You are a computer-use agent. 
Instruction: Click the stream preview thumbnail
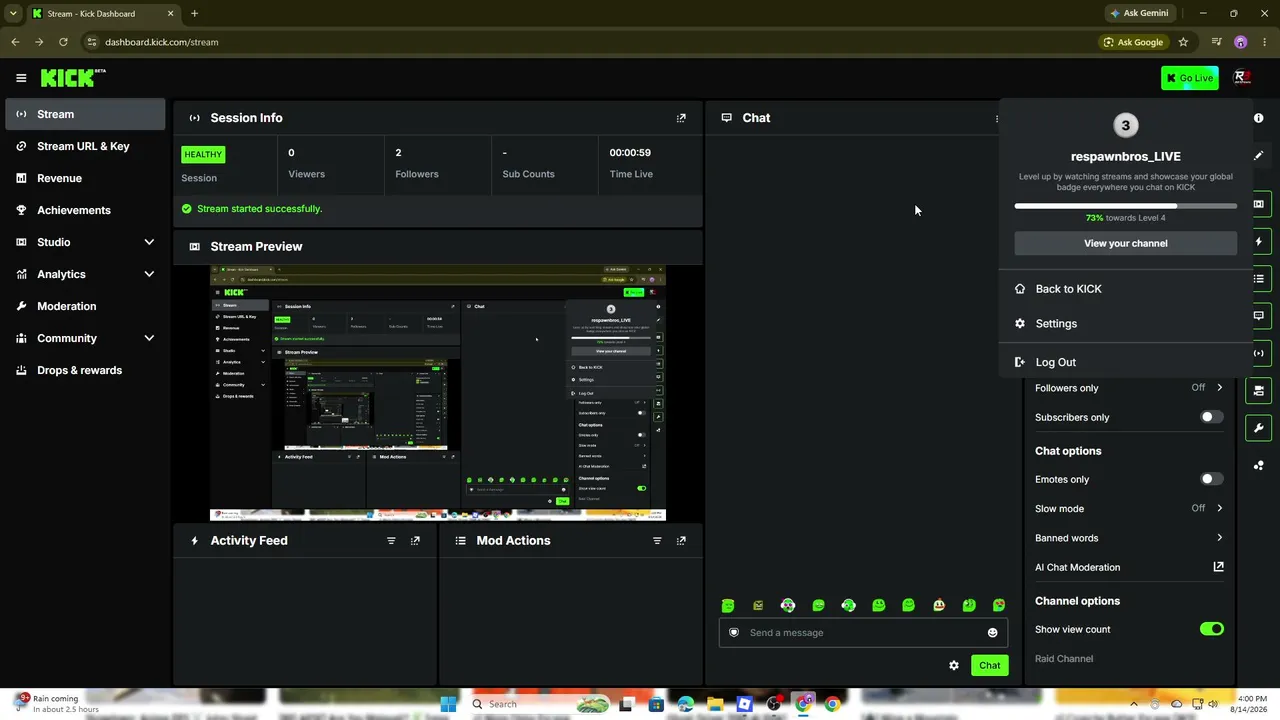(438, 393)
